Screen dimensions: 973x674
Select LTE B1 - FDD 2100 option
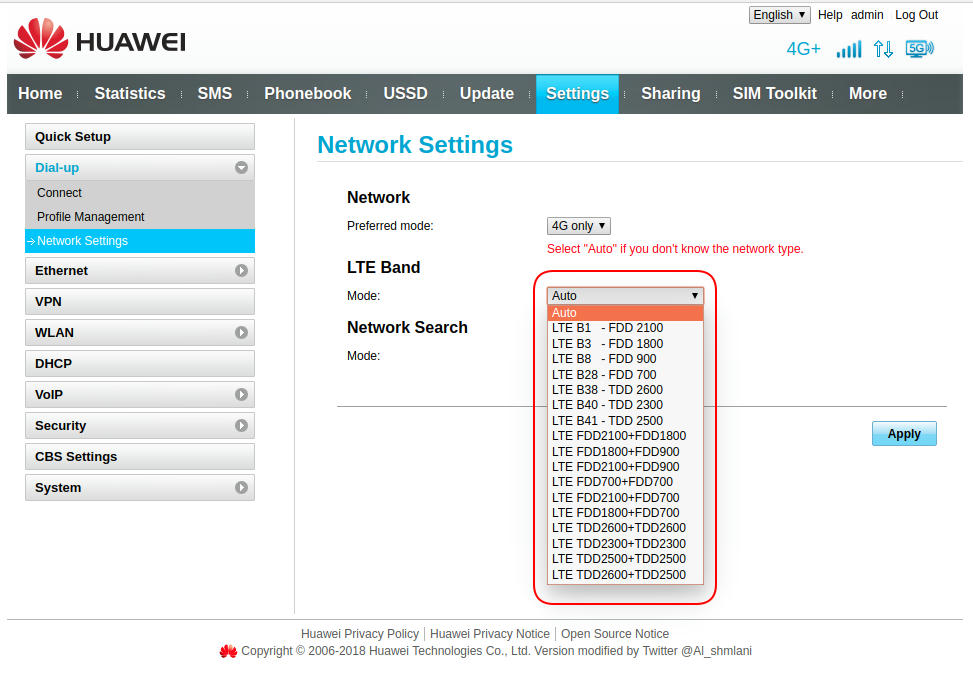(x=625, y=328)
